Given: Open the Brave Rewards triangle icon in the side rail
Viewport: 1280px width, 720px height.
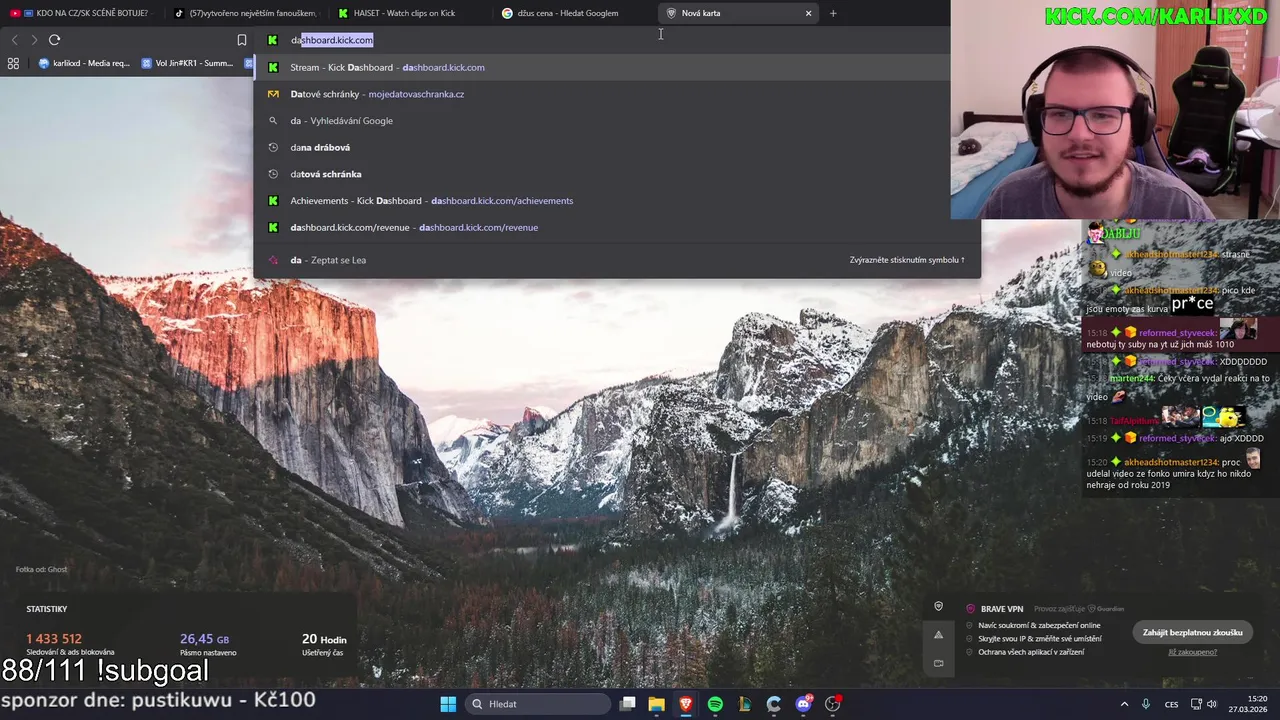Looking at the screenshot, I should click(938, 635).
